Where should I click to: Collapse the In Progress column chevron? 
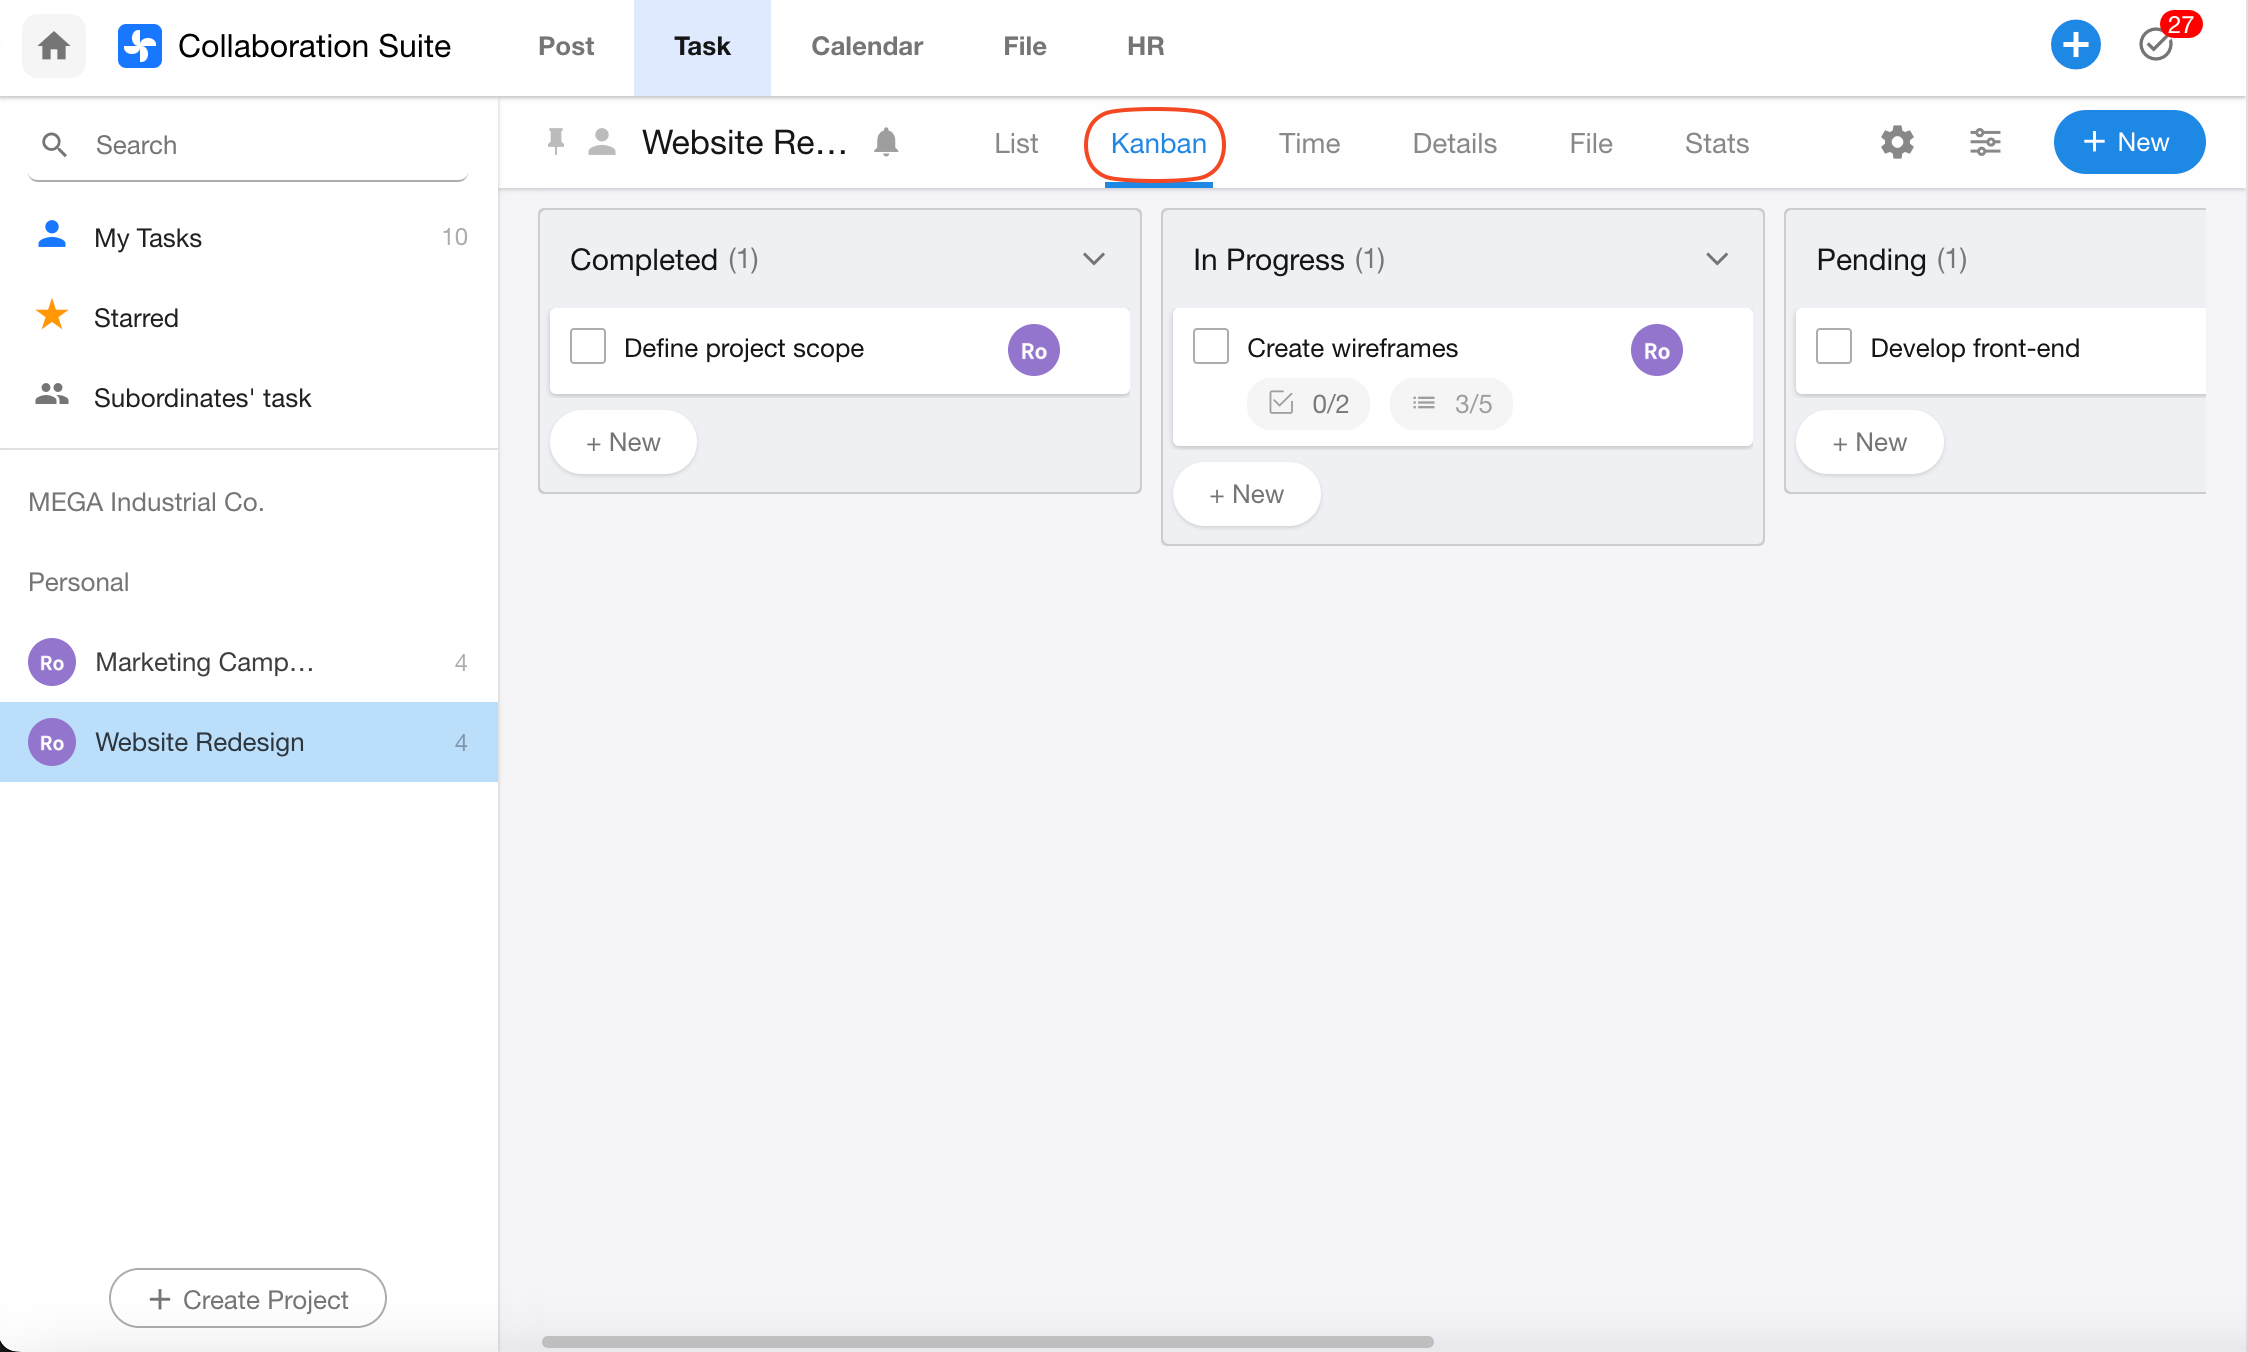[x=1717, y=259]
